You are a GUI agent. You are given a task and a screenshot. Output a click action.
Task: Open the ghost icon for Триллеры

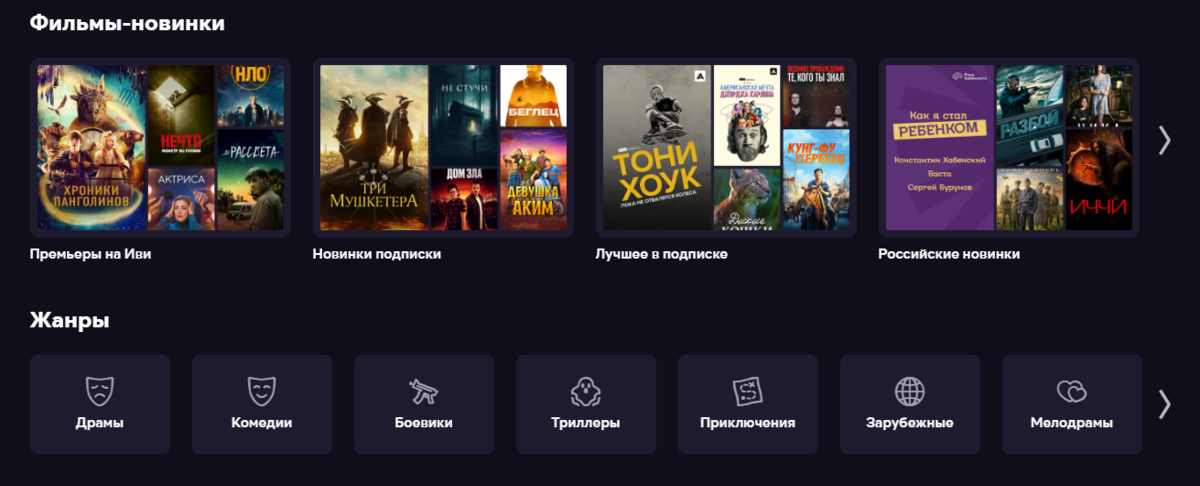click(x=586, y=390)
